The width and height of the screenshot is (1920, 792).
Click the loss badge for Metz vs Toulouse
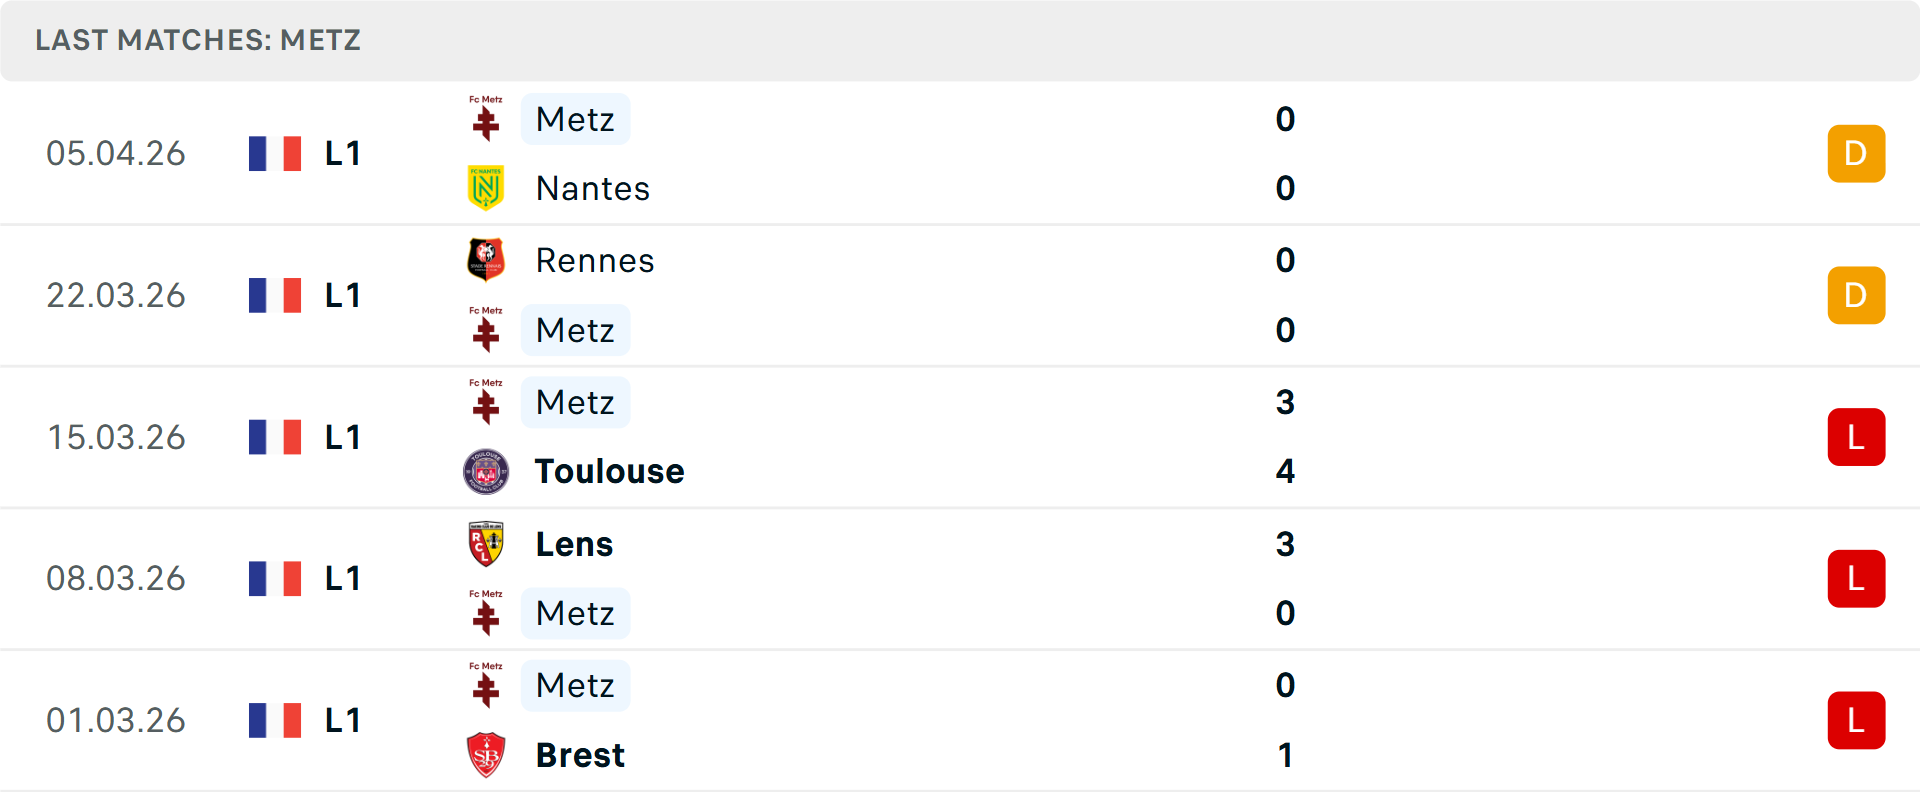(1856, 437)
